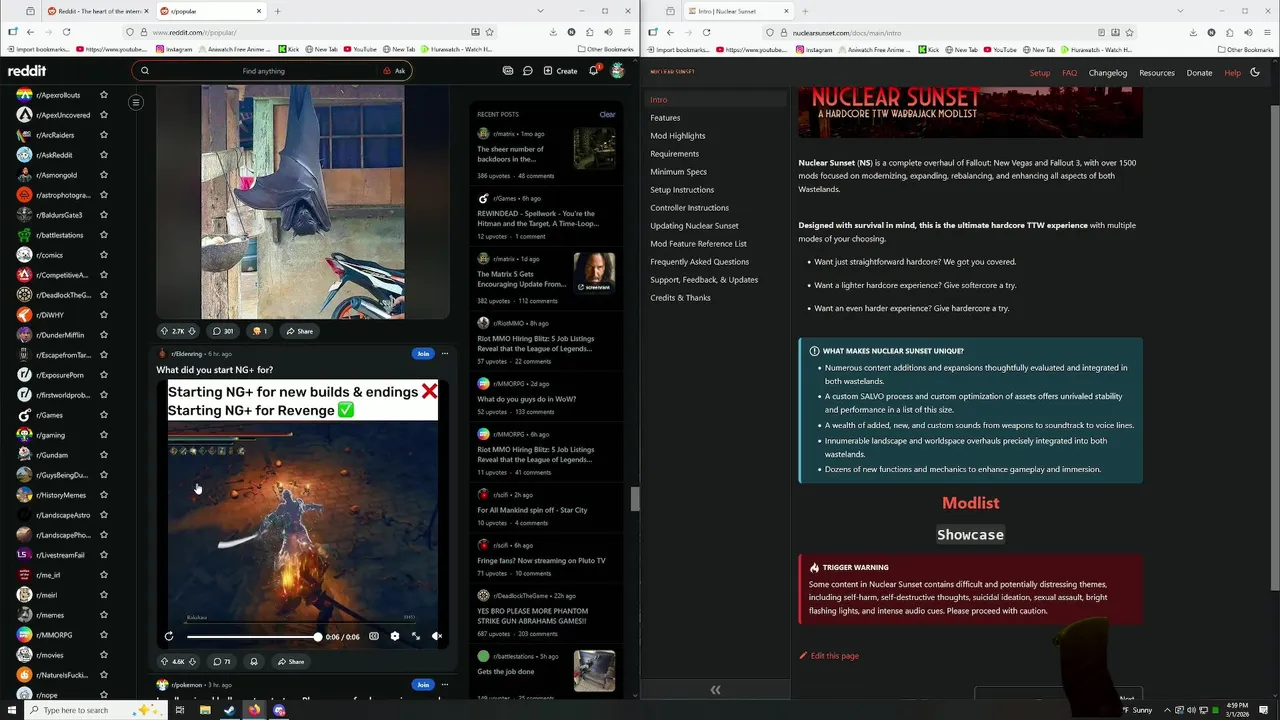Open Reddit chat icon in header

coord(528,71)
